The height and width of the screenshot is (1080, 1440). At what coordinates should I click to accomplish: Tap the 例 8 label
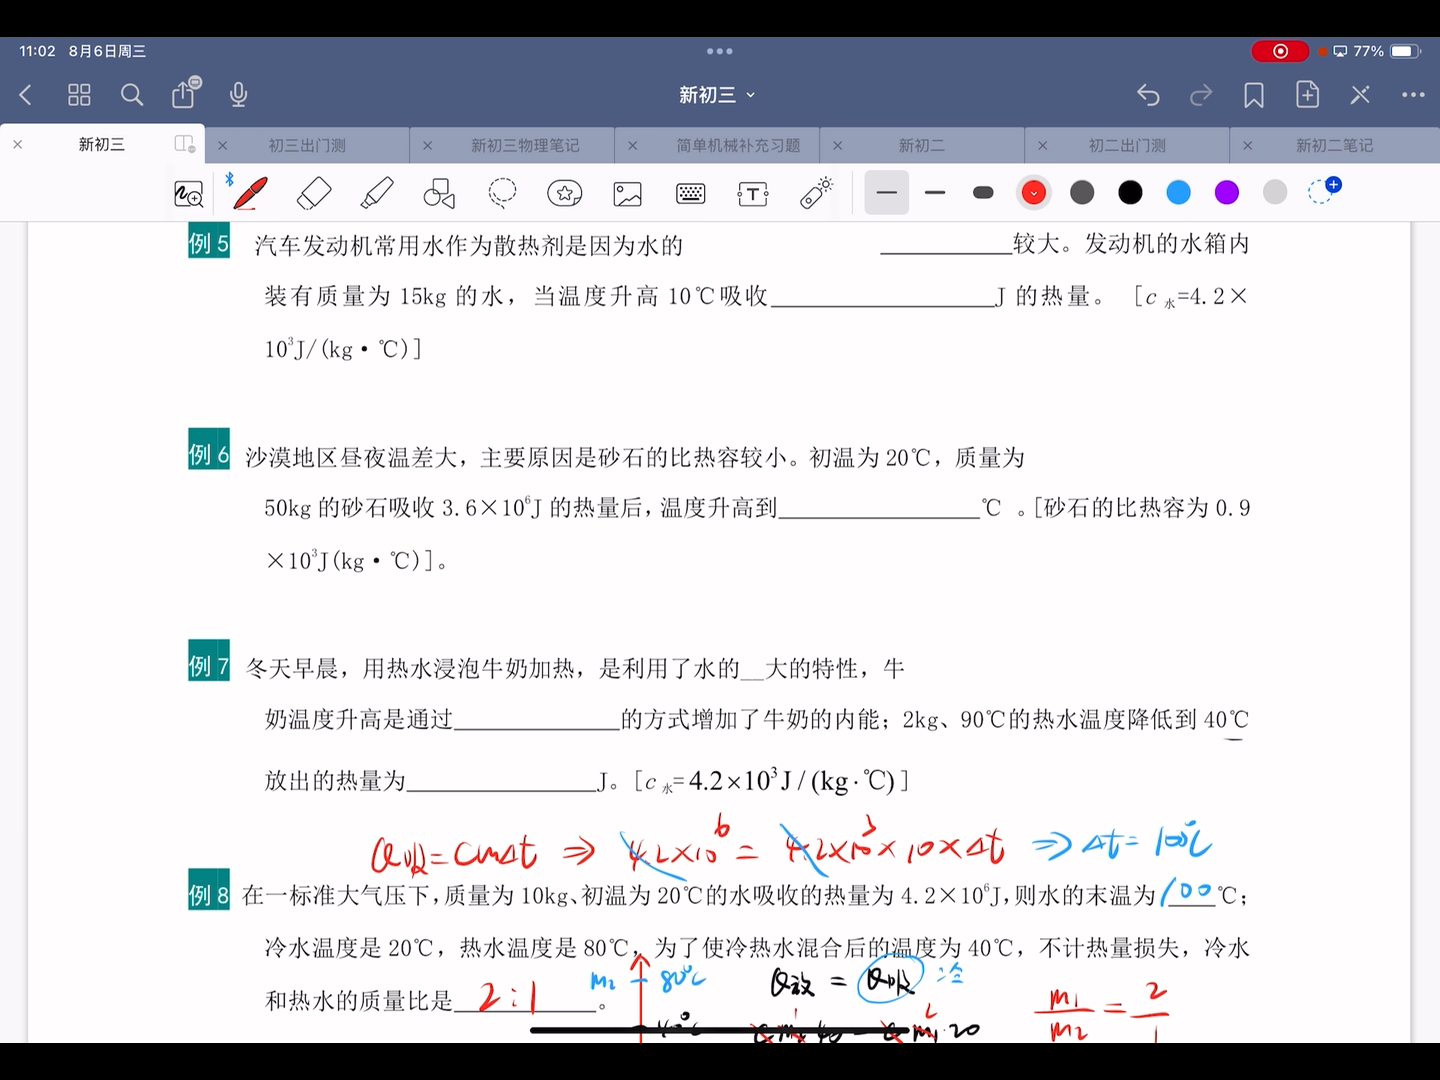coord(209,892)
